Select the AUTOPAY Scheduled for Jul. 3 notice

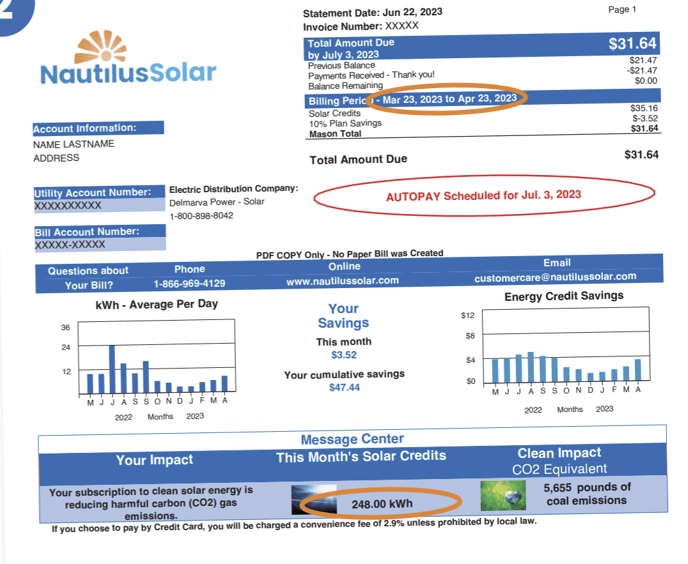[x=483, y=197]
